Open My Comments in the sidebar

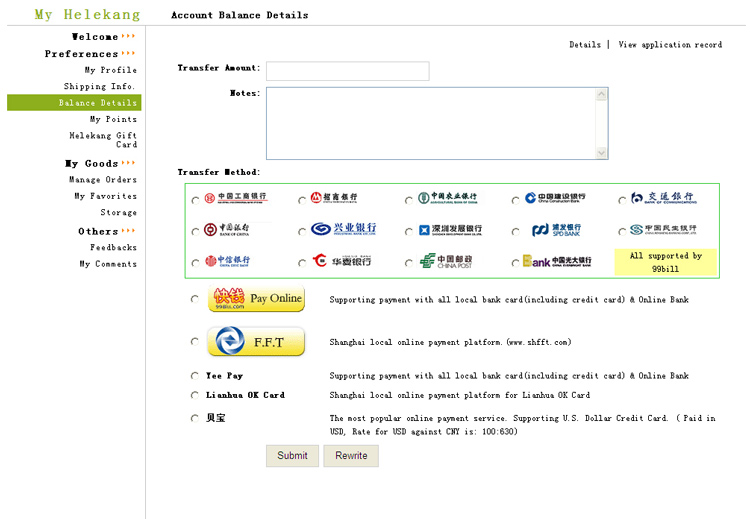(109, 264)
